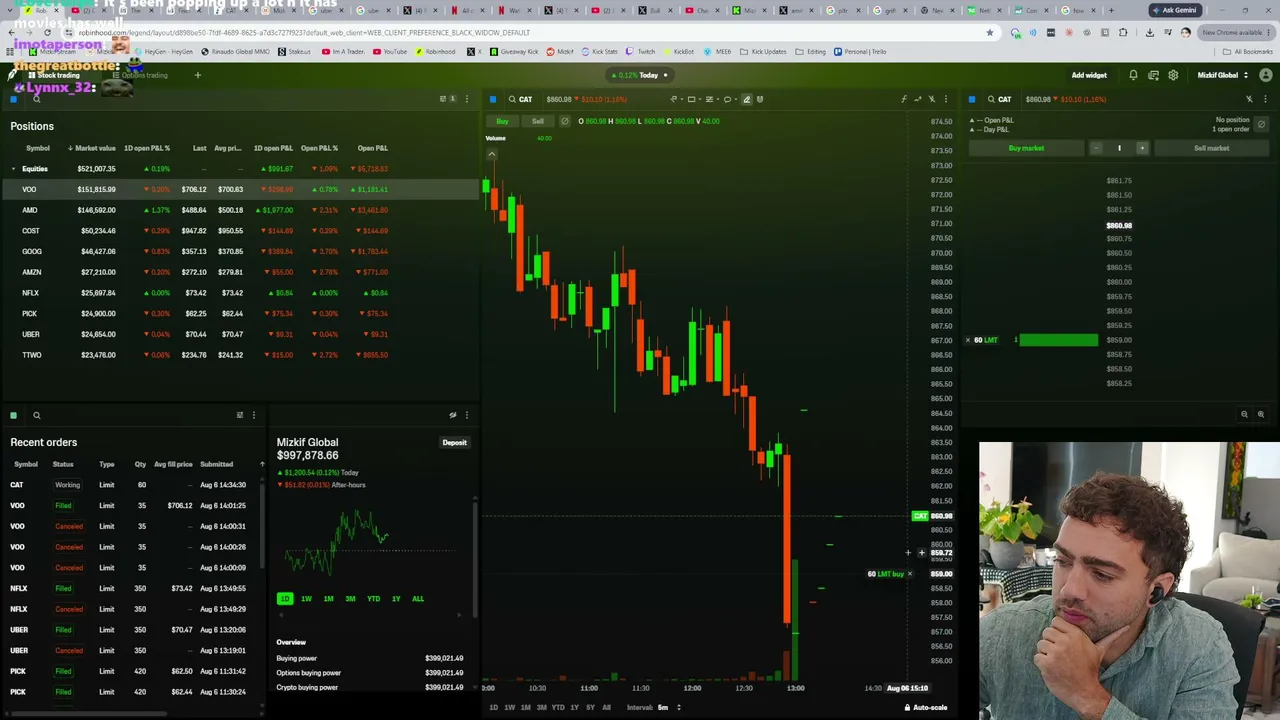Viewport: 1280px width, 720px height.
Task: Click the Sell button on CAT chart
Action: pos(538,121)
